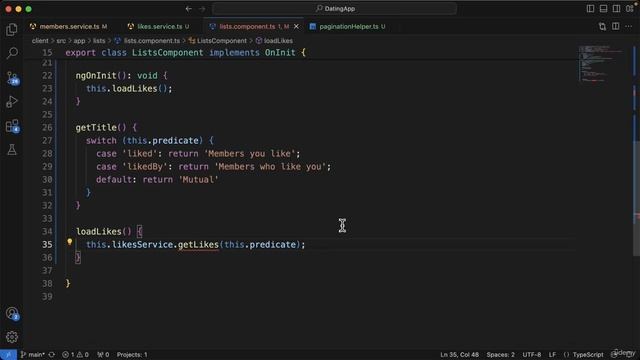Open problems errors and warnings indicator
This screenshot has width=640, height=360.
click(75, 355)
